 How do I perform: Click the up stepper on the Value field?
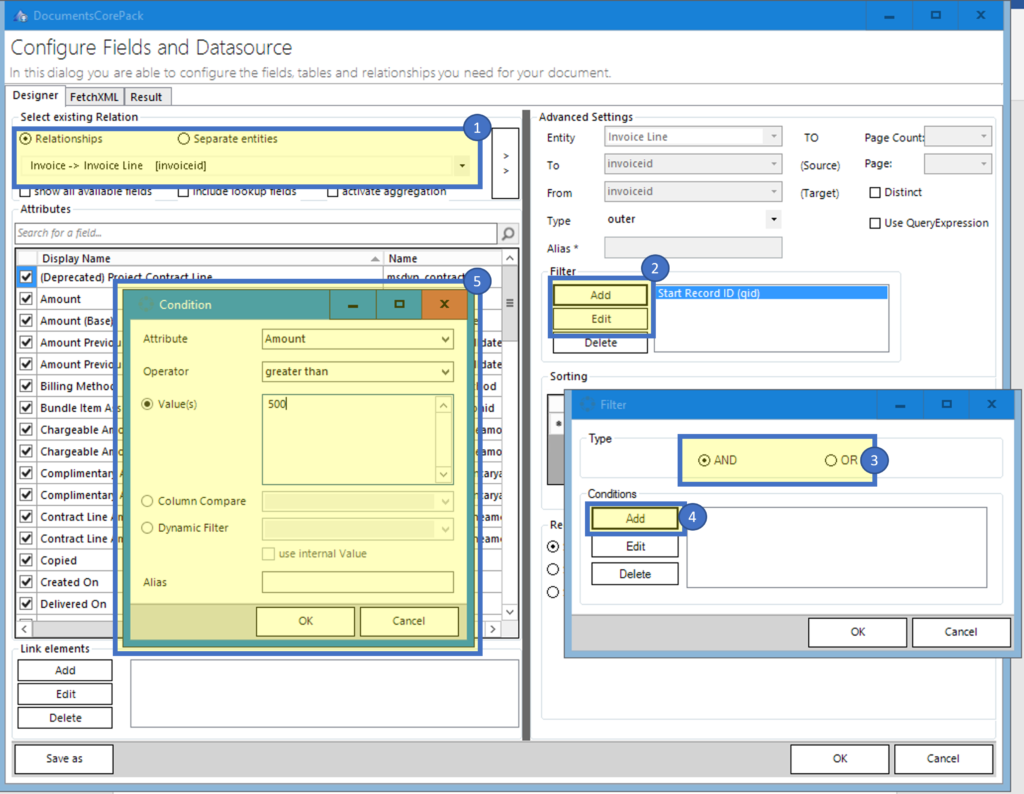coord(443,405)
